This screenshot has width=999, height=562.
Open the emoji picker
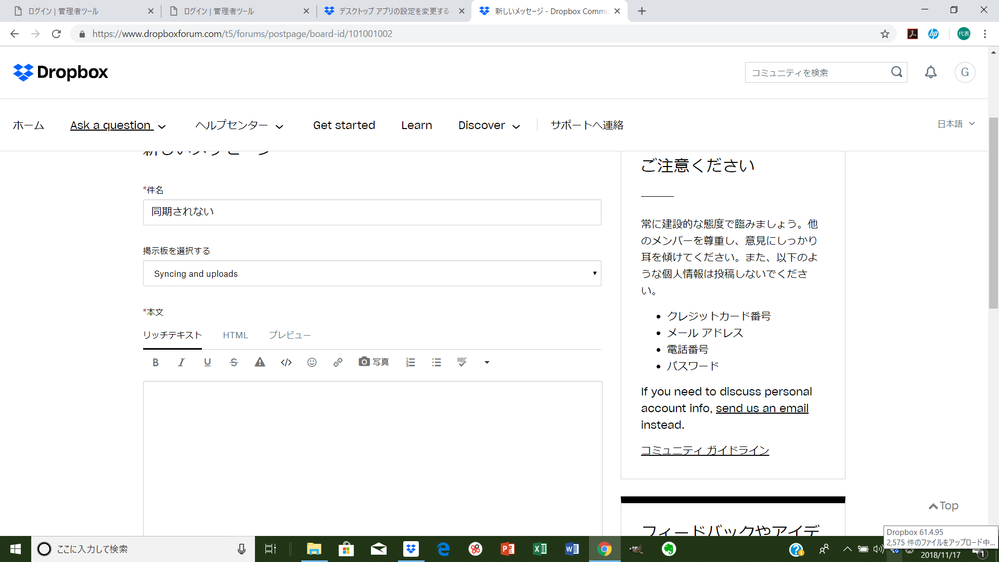[312, 363]
